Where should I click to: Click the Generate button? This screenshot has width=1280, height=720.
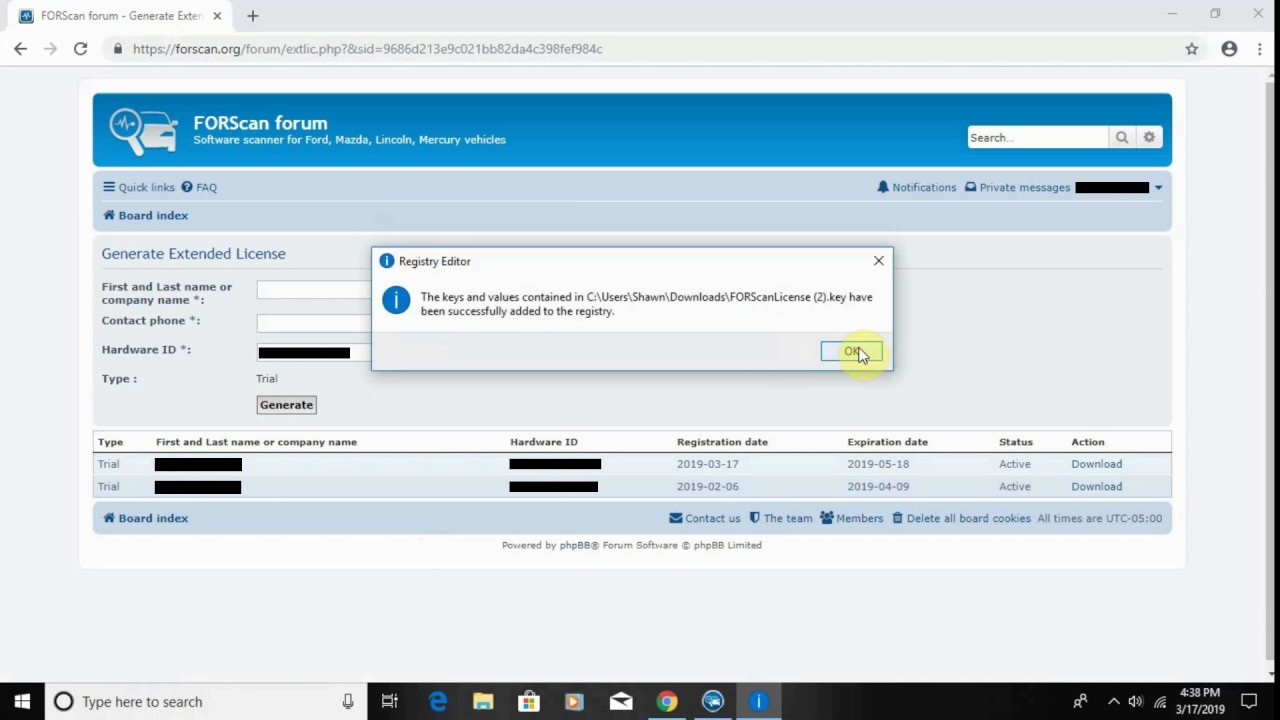[x=286, y=405]
